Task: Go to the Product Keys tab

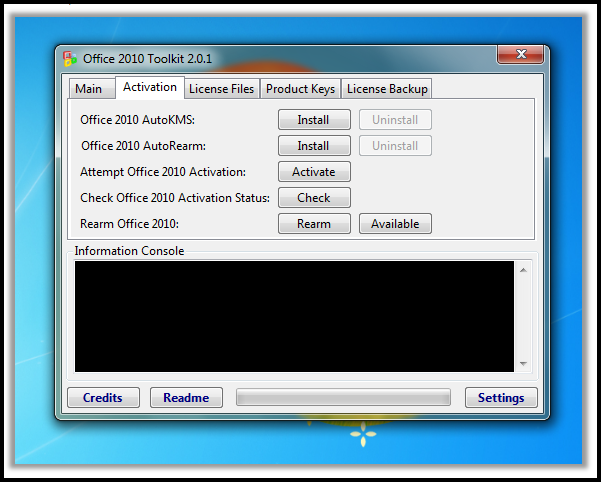Action: 300,89
